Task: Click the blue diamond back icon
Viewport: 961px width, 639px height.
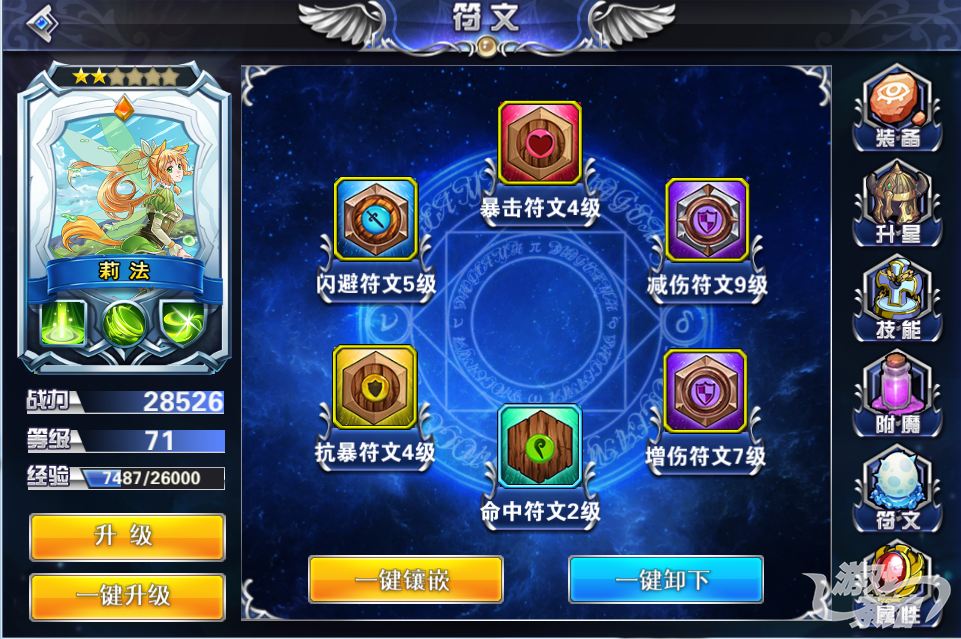Action: [41, 23]
